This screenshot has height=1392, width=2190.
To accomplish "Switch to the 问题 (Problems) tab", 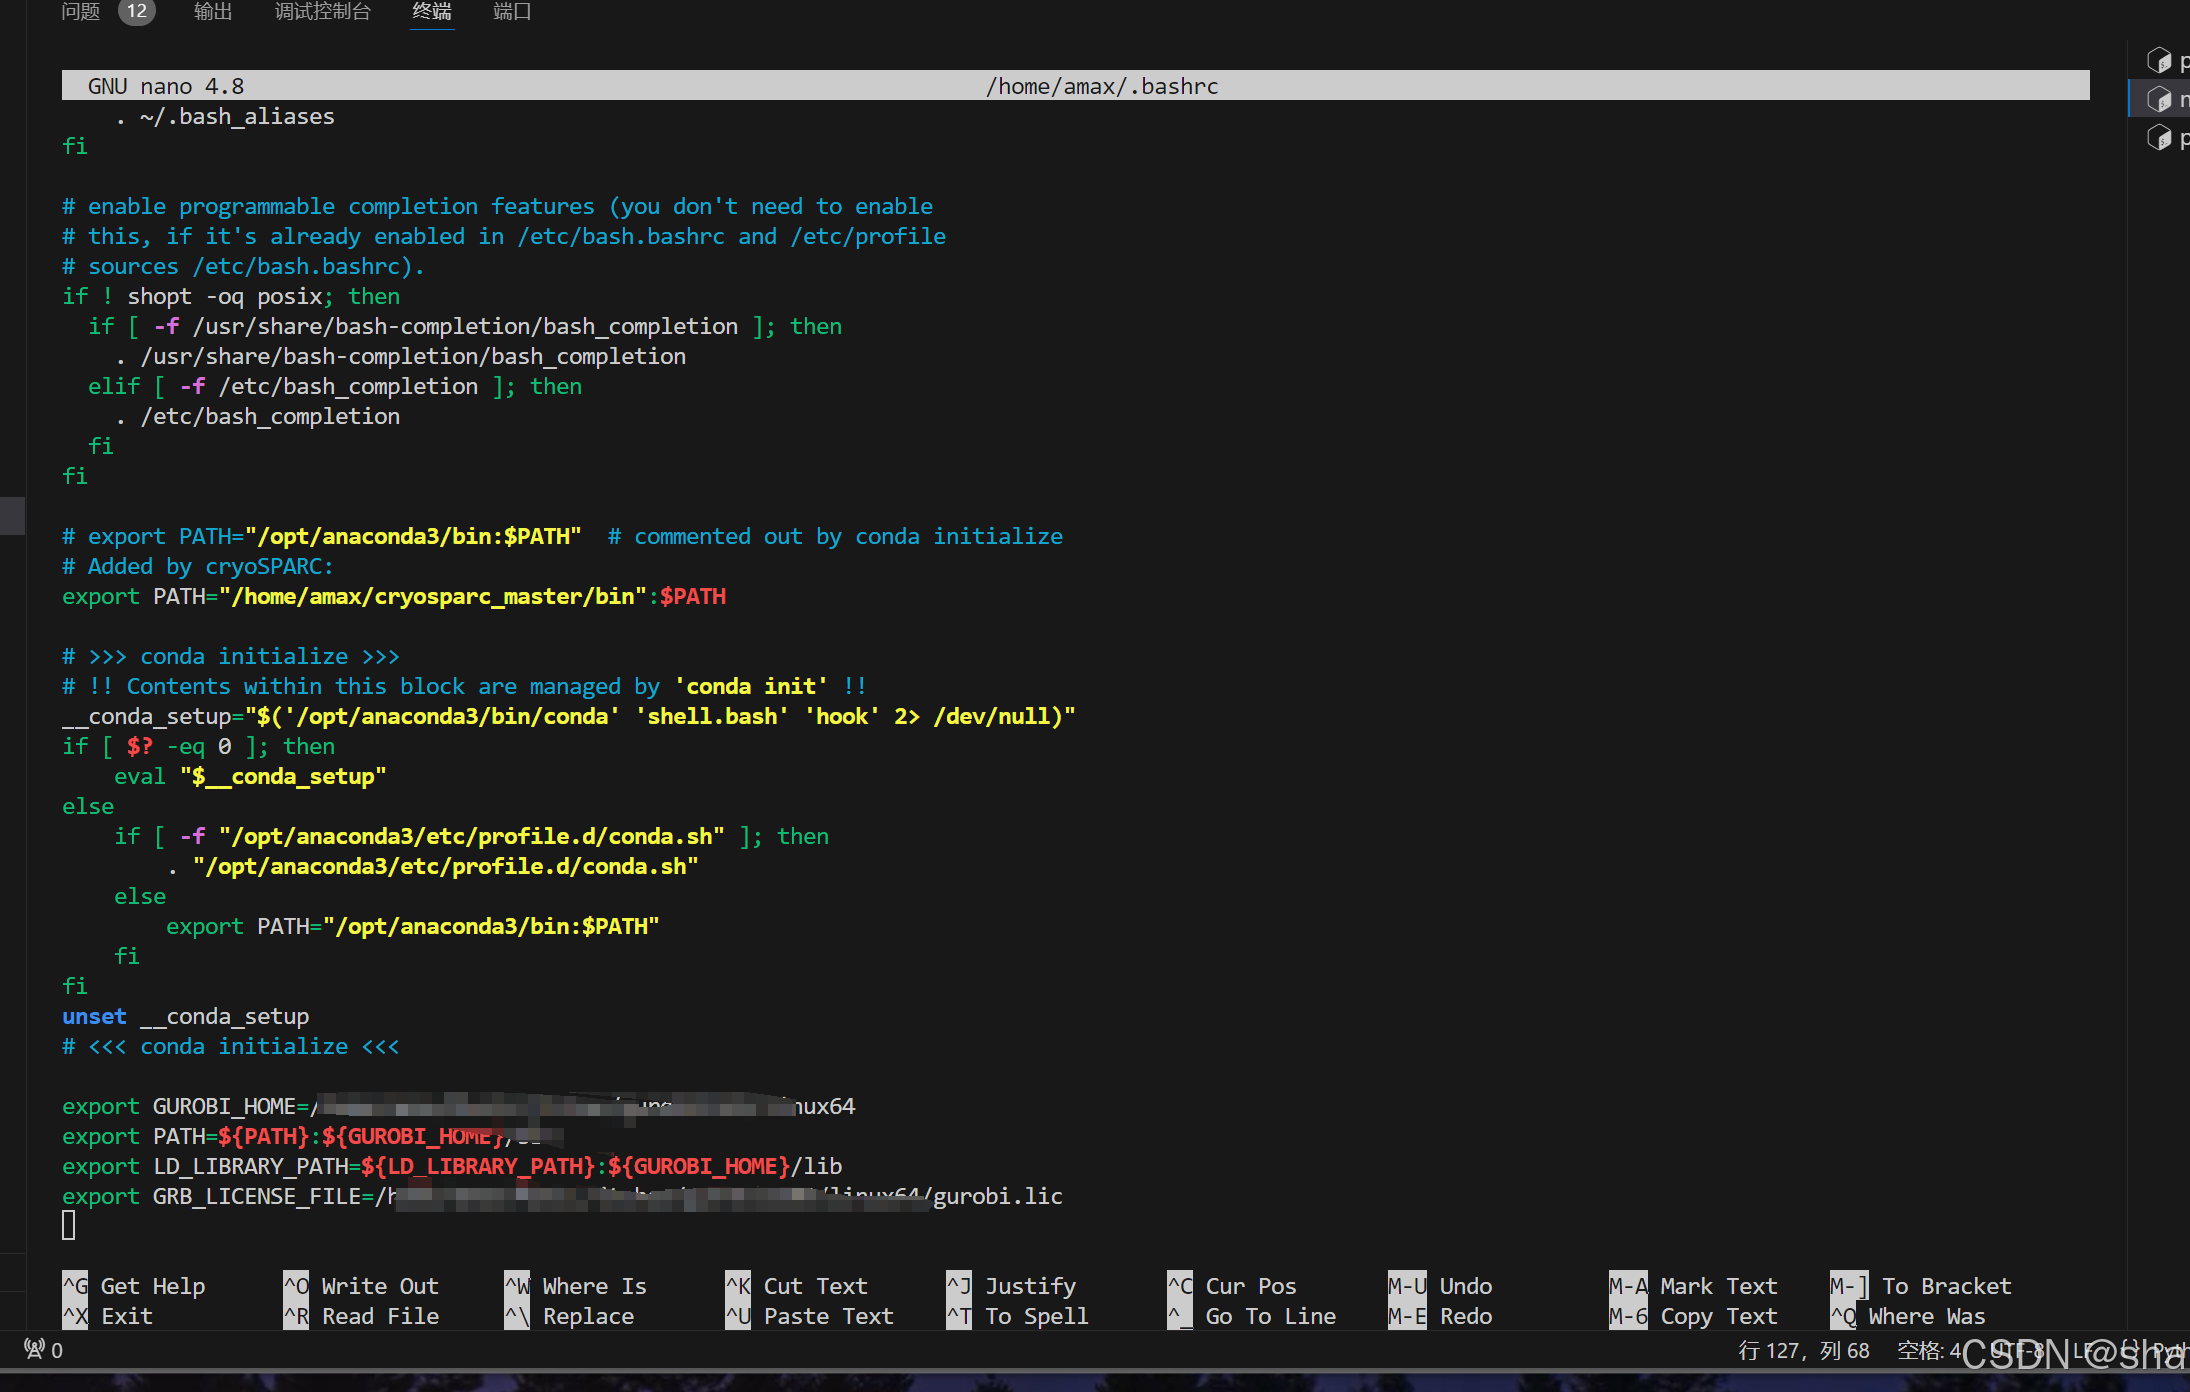I will [x=80, y=12].
